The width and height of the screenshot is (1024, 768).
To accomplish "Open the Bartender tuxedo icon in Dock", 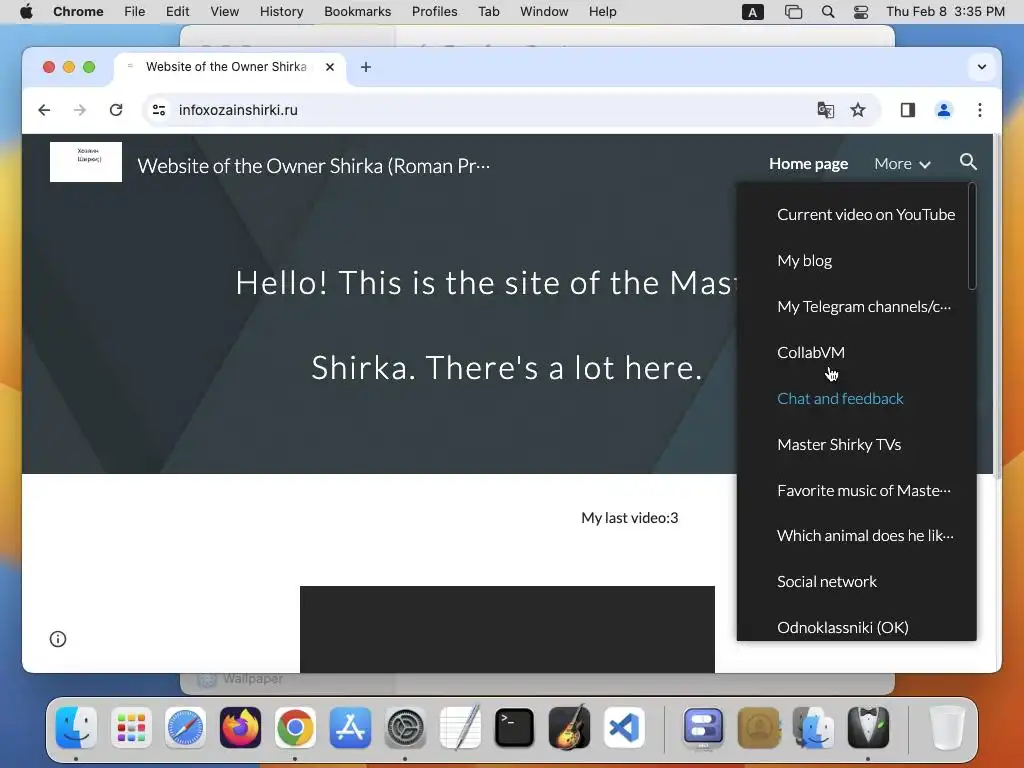I will click(x=868, y=727).
